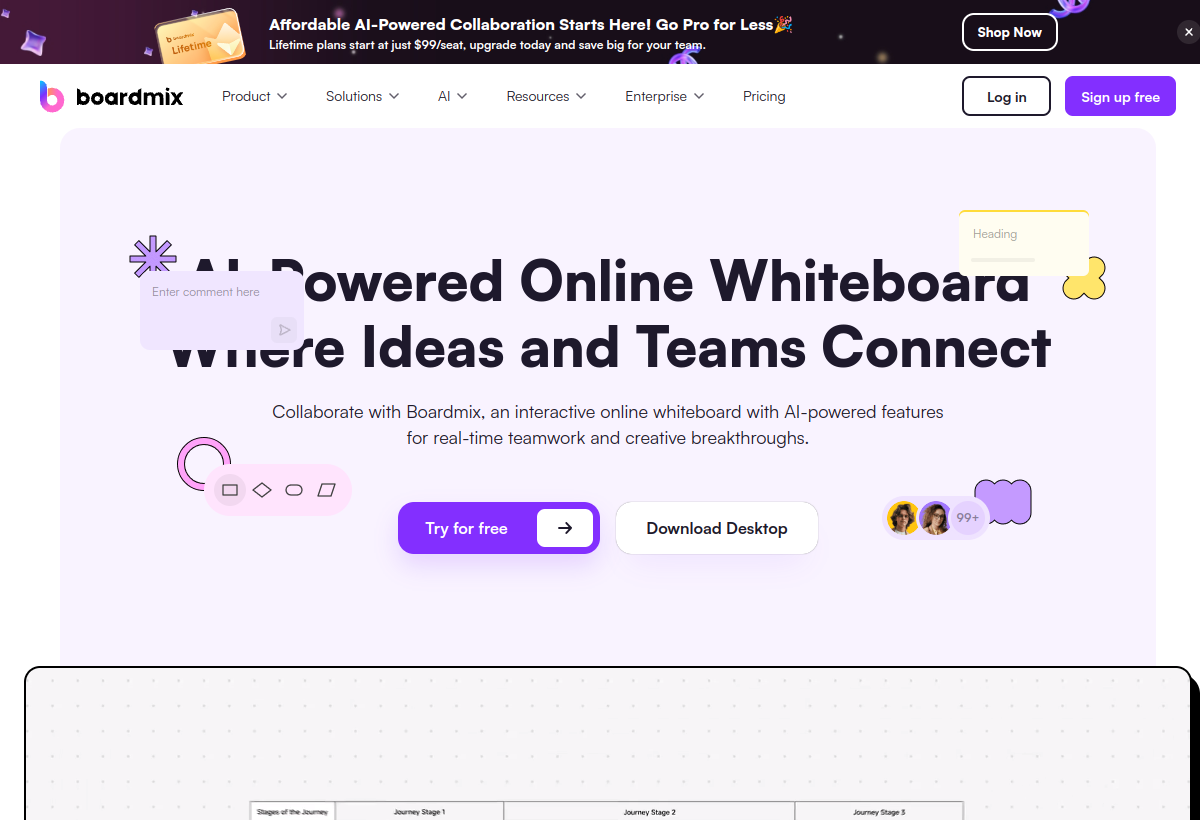Expand the Solutions chevron arrow

[x=394, y=96]
